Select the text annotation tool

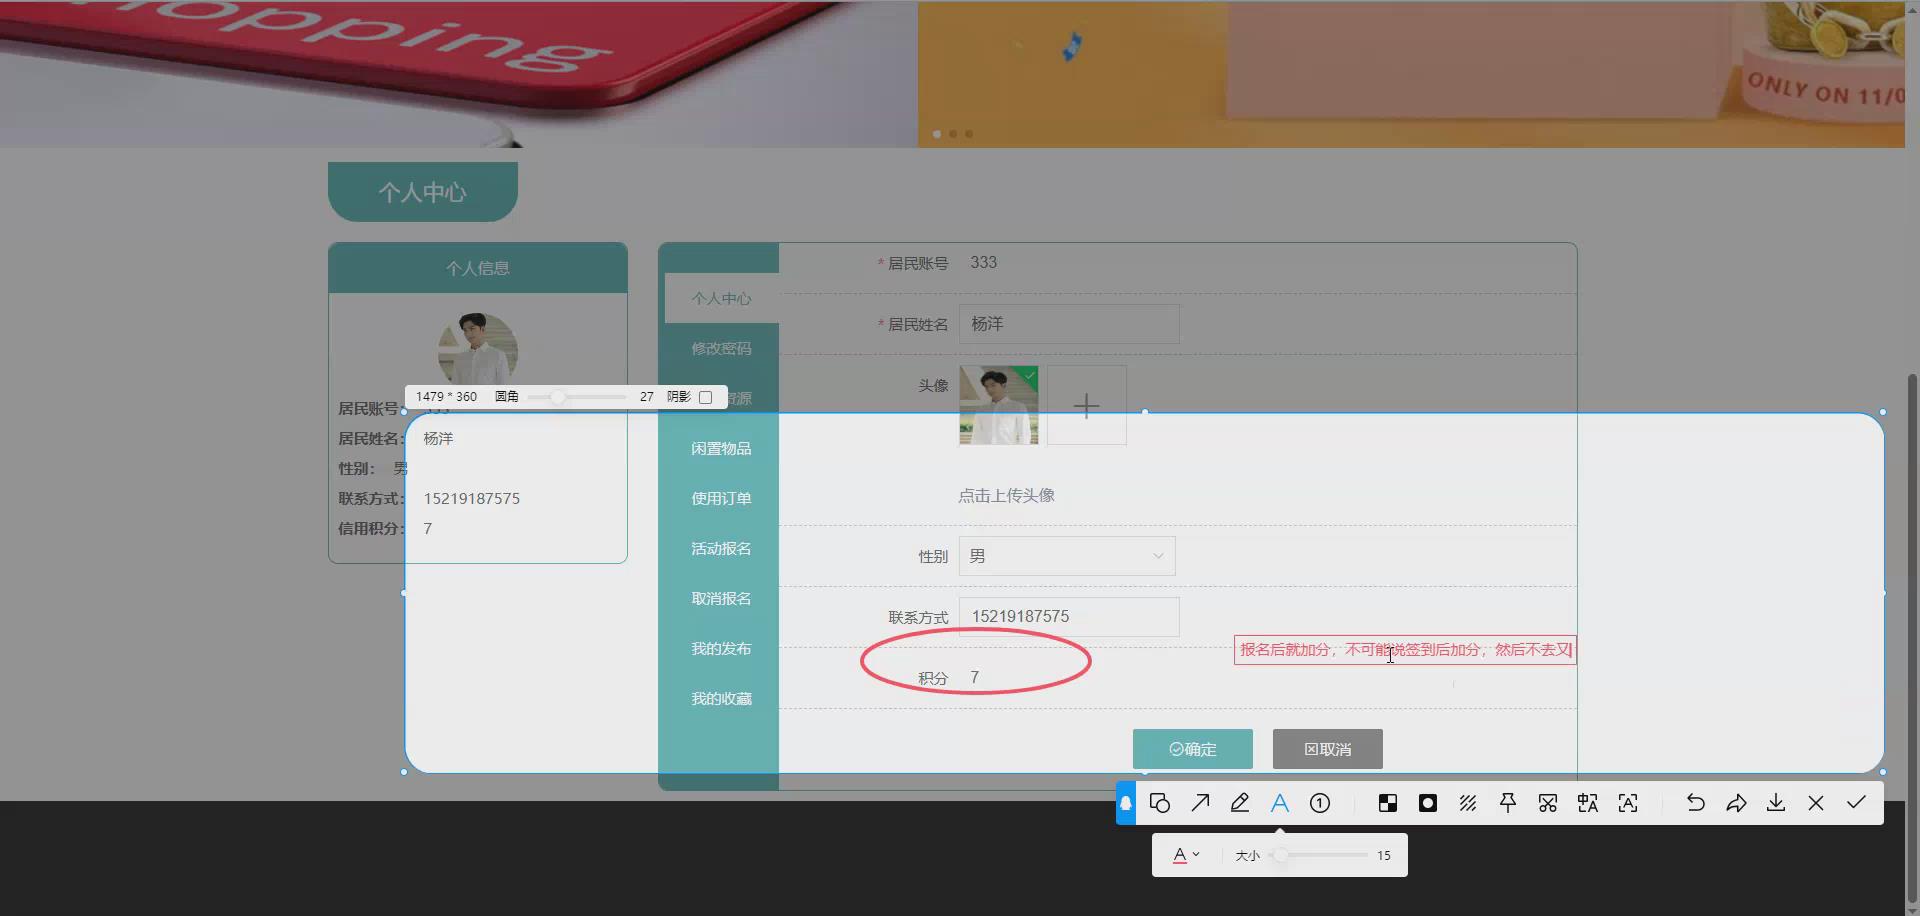tap(1280, 803)
